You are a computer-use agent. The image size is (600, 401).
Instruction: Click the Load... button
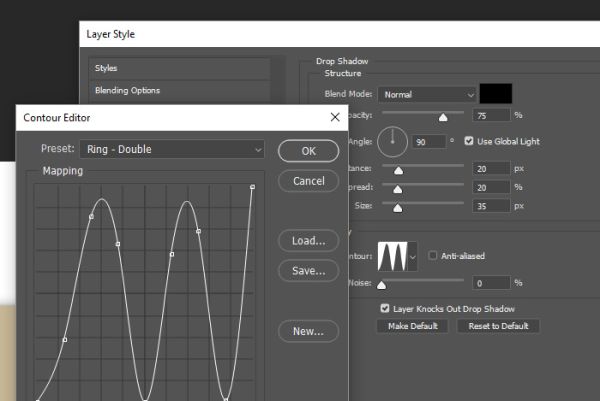click(308, 241)
